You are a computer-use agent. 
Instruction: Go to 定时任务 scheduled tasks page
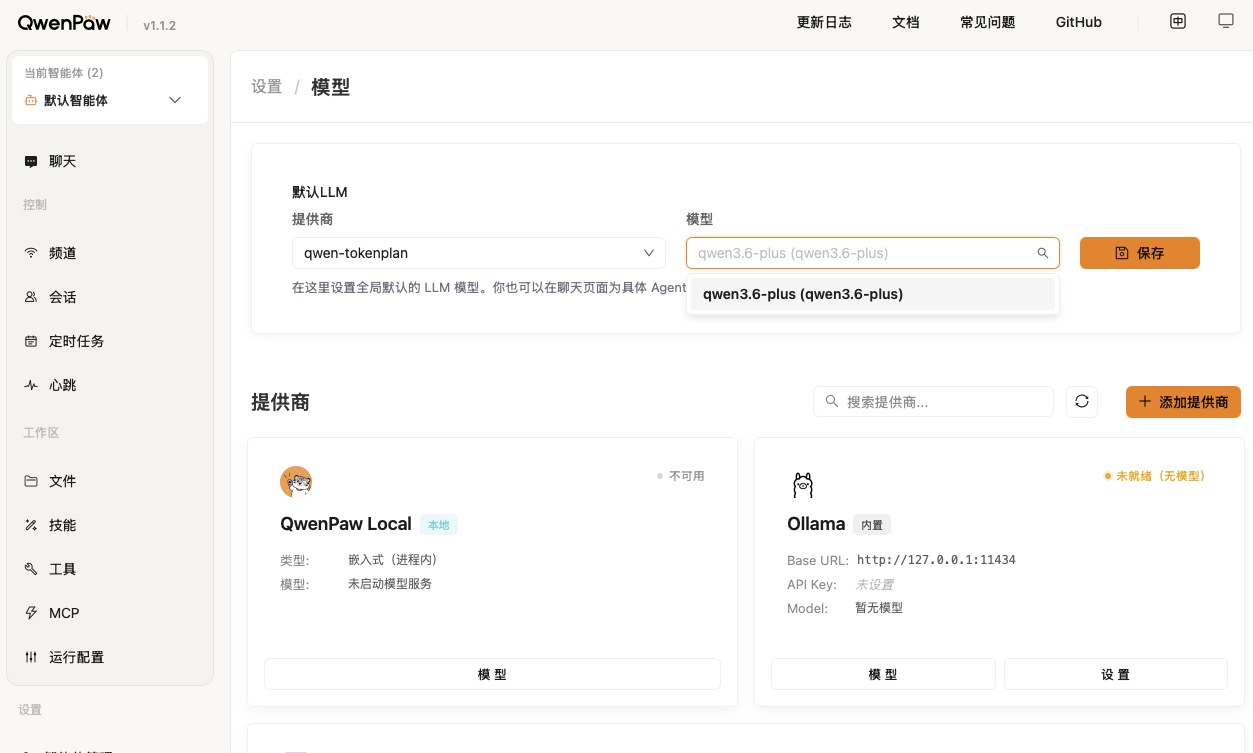(76, 341)
